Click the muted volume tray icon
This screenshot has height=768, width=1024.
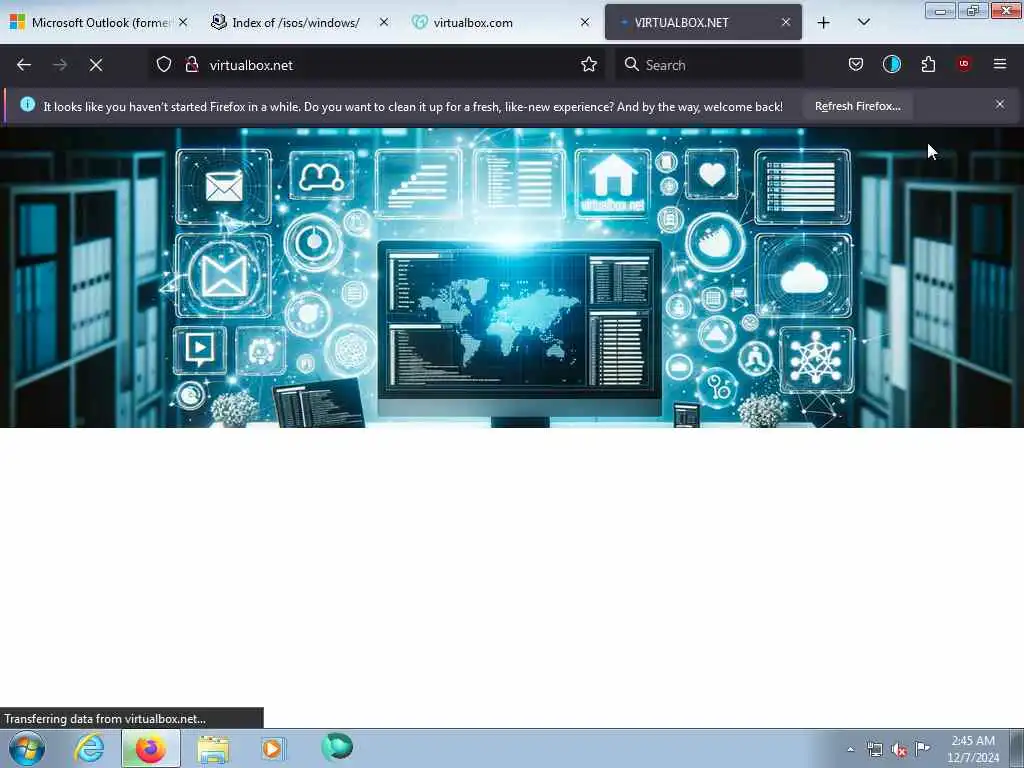pos(899,750)
